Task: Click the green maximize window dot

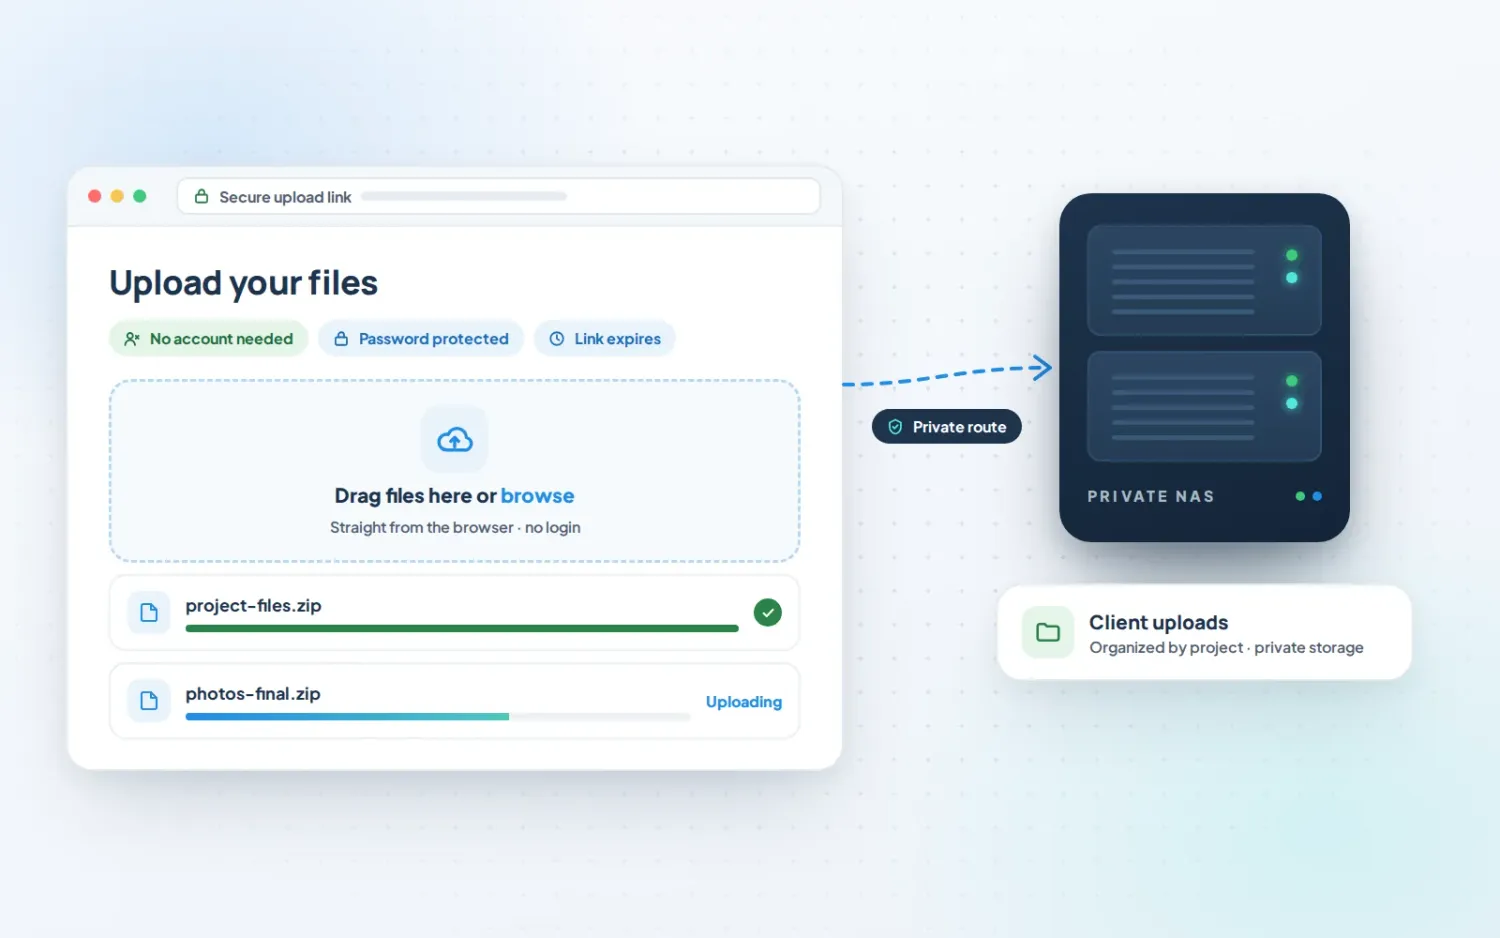Action: tap(140, 196)
